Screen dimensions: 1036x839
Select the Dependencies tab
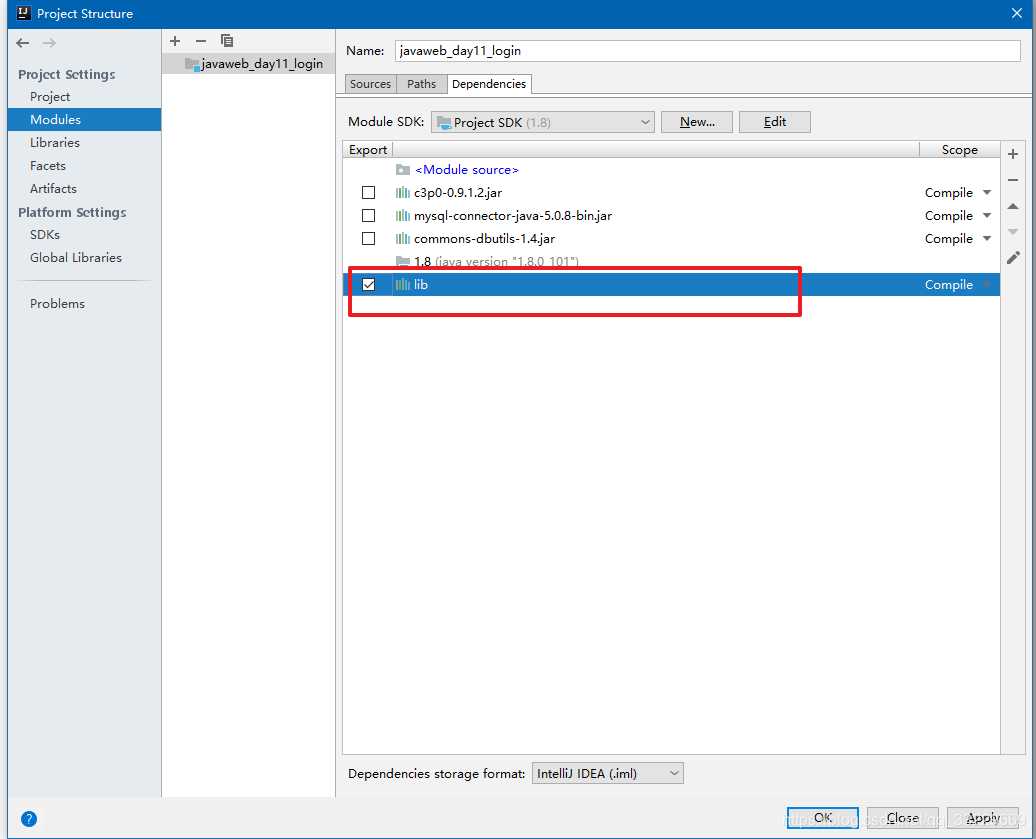[x=489, y=84]
